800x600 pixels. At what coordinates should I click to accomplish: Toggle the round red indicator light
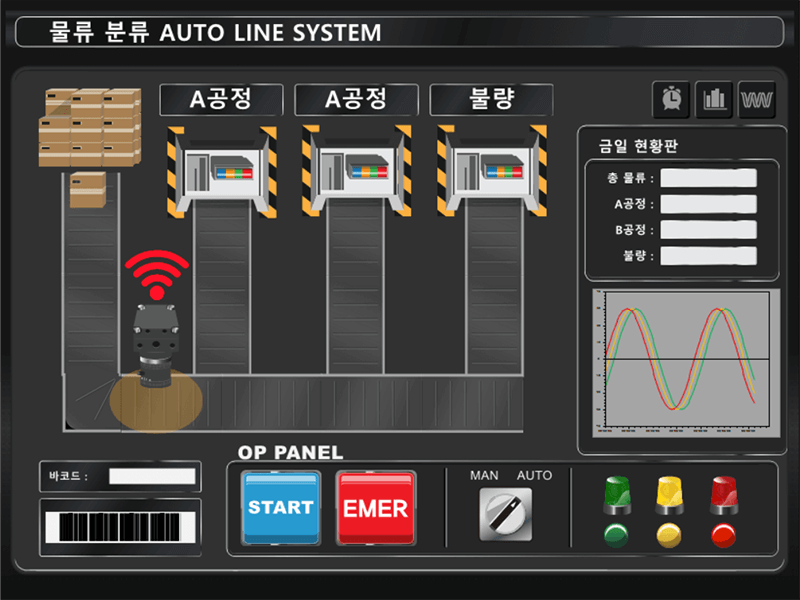point(723,535)
